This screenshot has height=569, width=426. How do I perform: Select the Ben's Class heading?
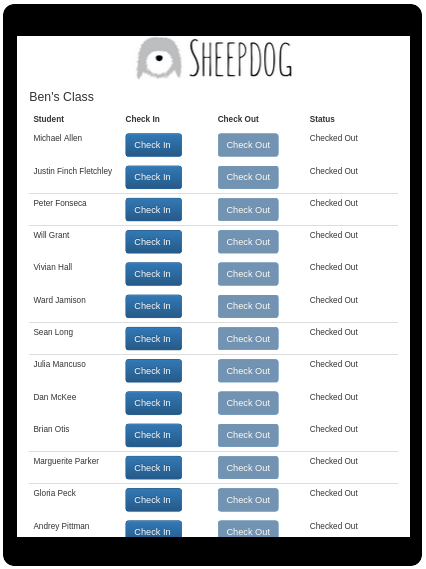61,97
